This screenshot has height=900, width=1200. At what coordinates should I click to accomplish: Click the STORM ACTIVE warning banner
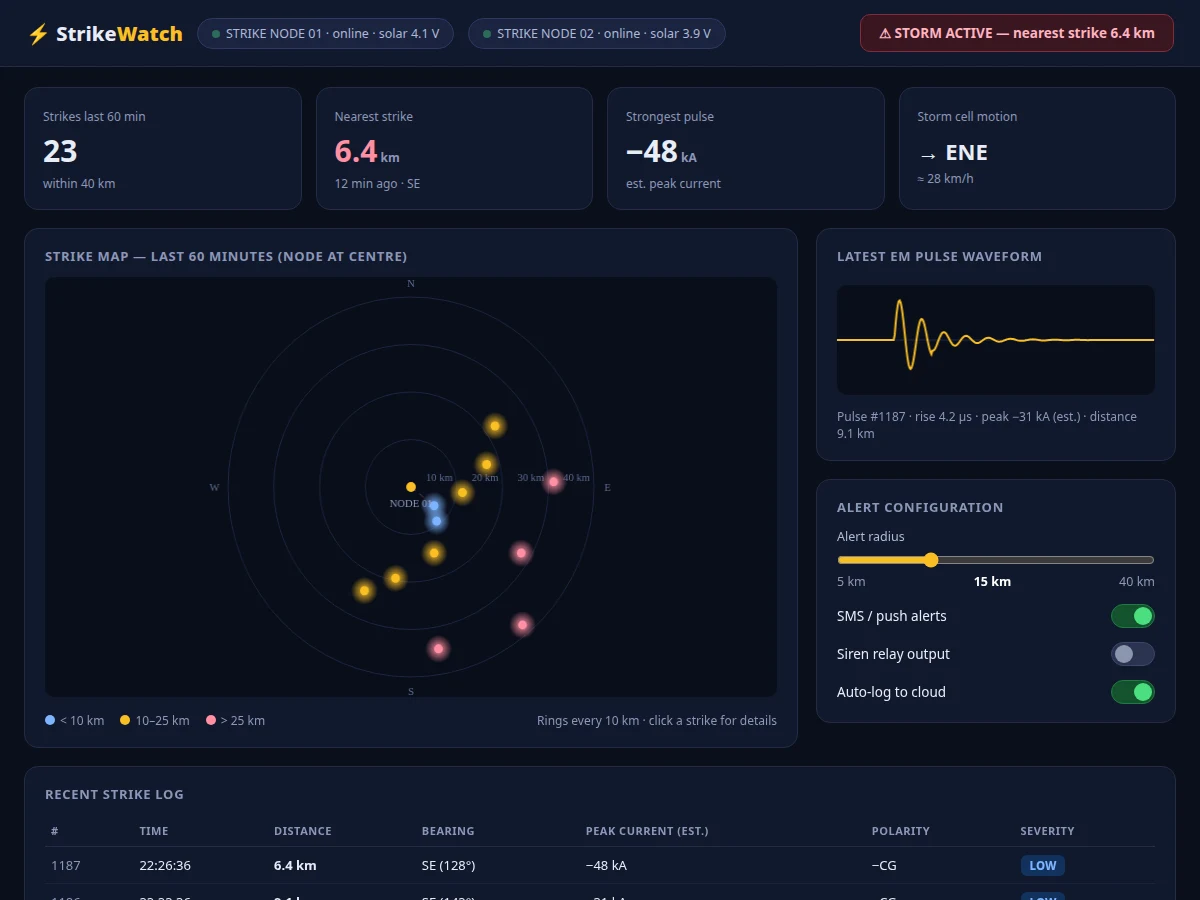tap(1017, 33)
